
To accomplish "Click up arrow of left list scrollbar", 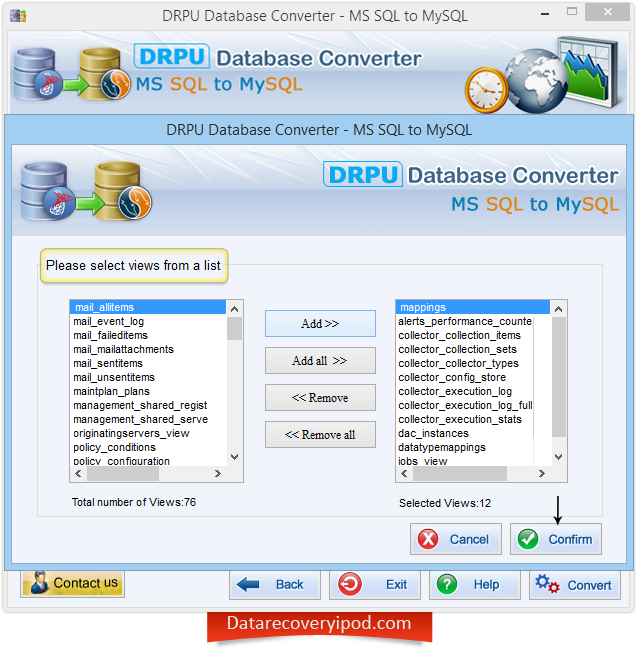I will pyautogui.click(x=234, y=309).
